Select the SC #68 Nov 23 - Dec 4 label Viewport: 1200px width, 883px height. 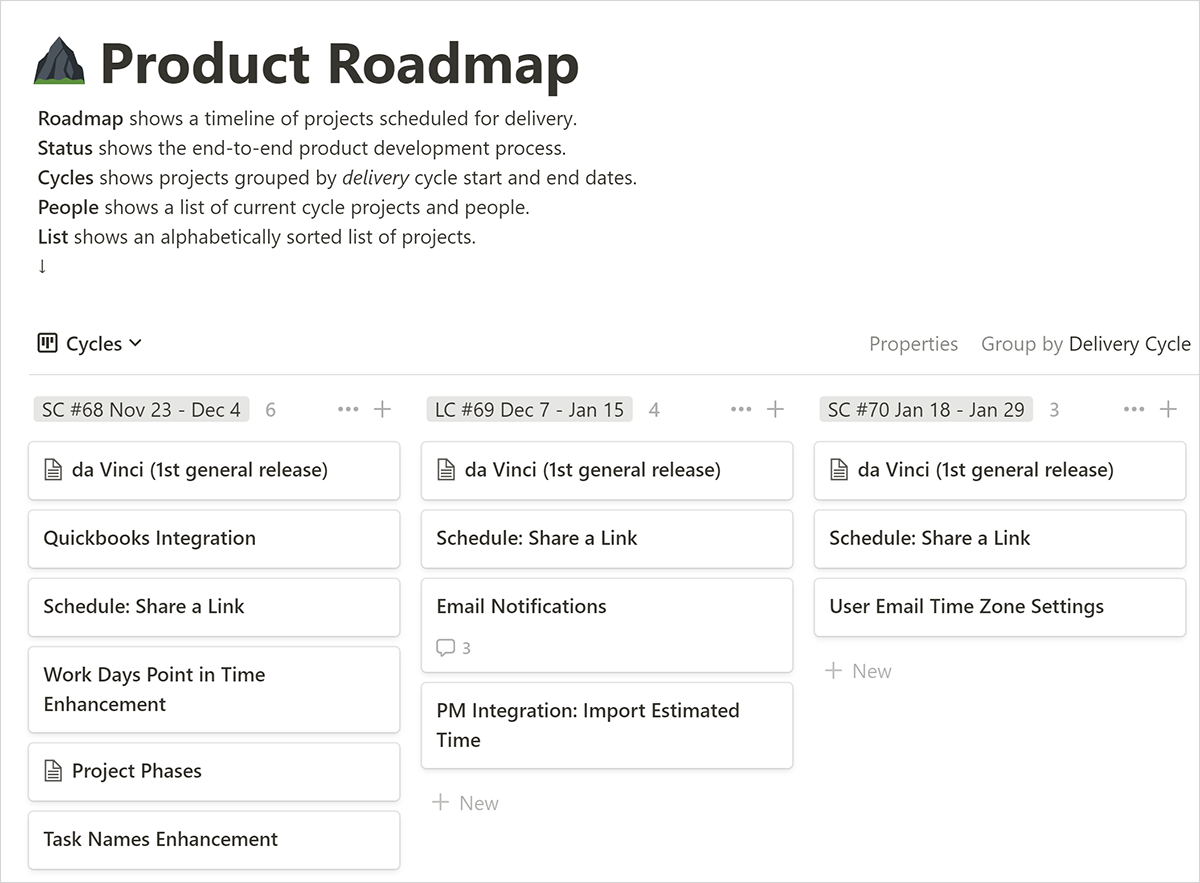[x=141, y=409]
